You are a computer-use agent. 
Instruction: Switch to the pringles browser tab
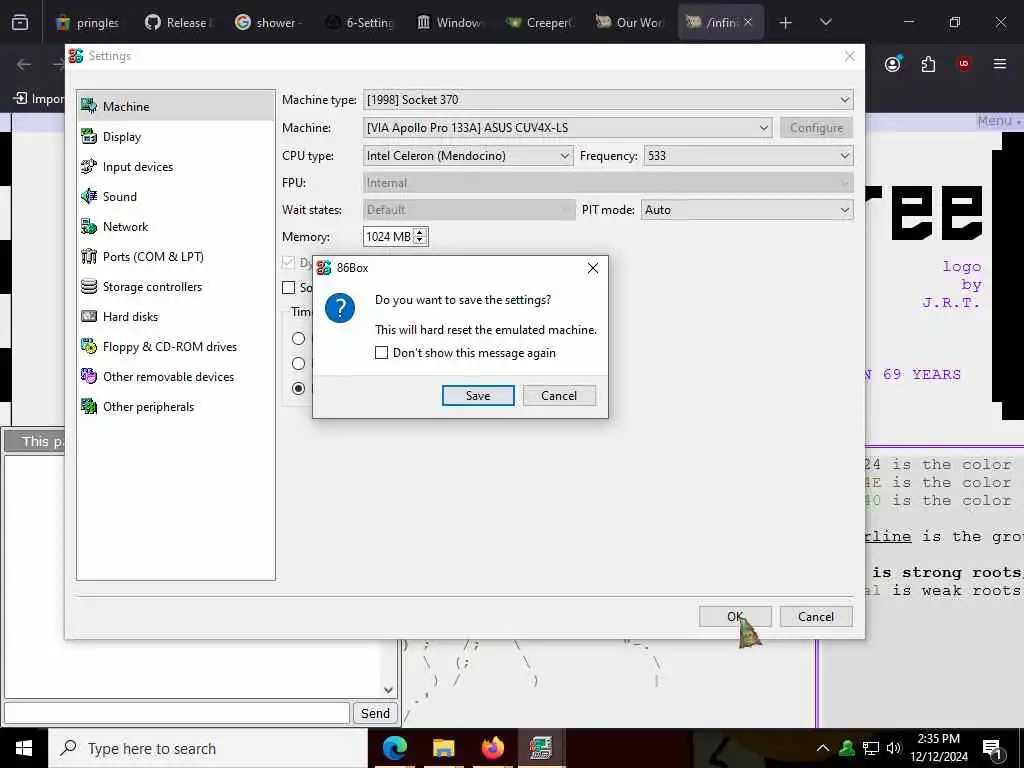pyautogui.click(x=89, y=23)
